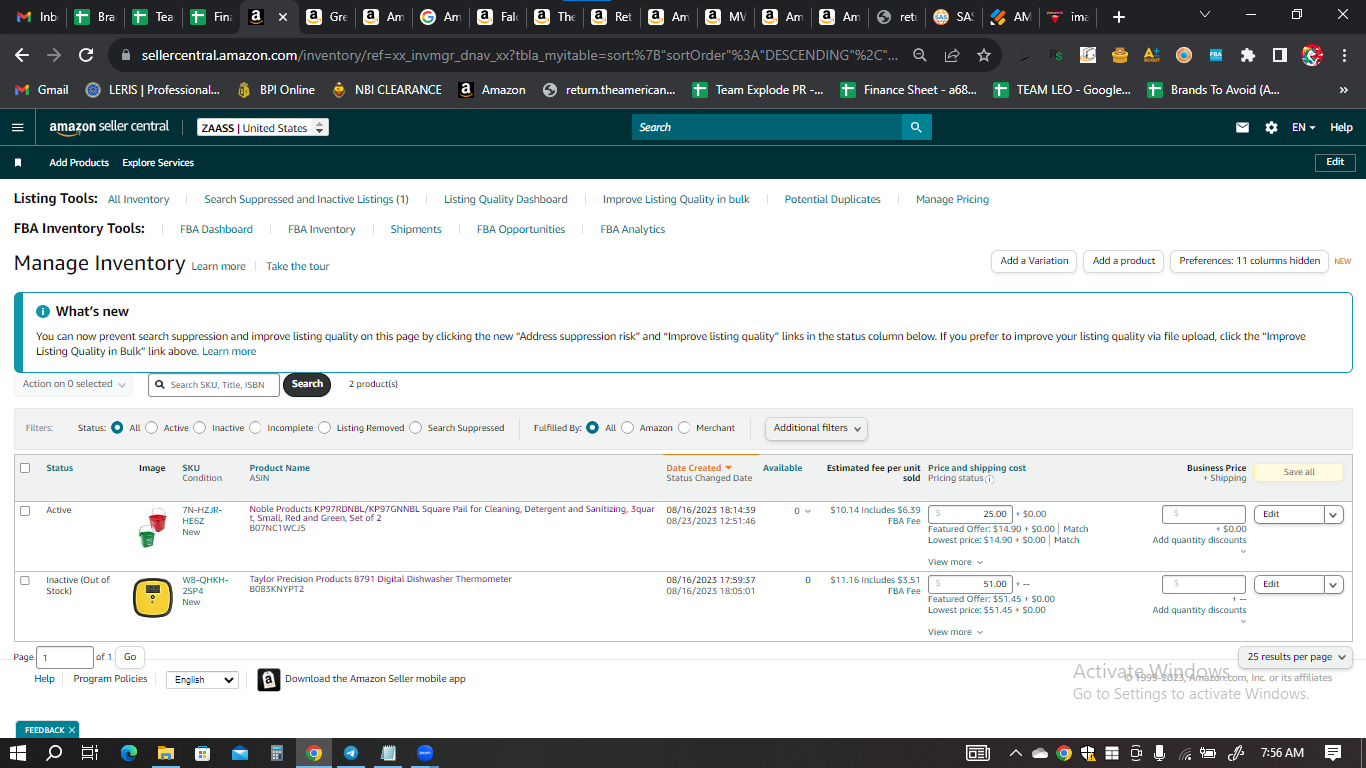Image resolution: width=1366 pixels, height=768 pixels.
Task: Click the share page icon in the address bar
Action: (x=952, y=55)
